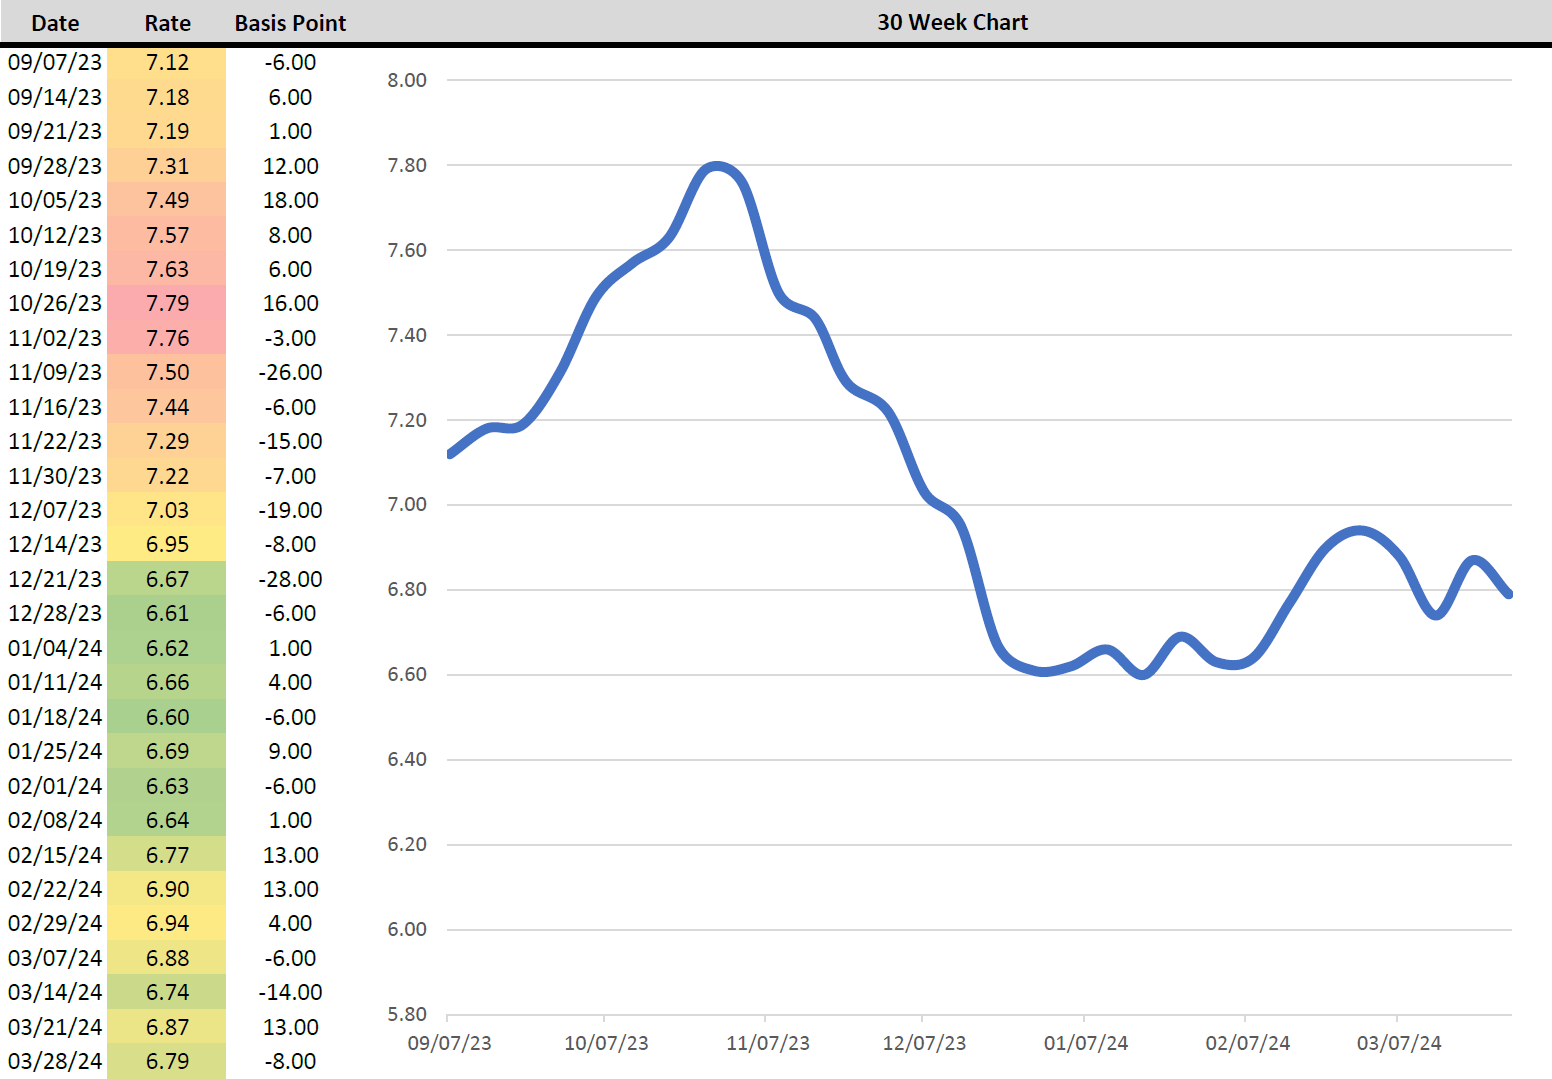Select the red 7.79 rate cell
The height and width of the screenshot is (1079, 1552).
tap(167, 303)
